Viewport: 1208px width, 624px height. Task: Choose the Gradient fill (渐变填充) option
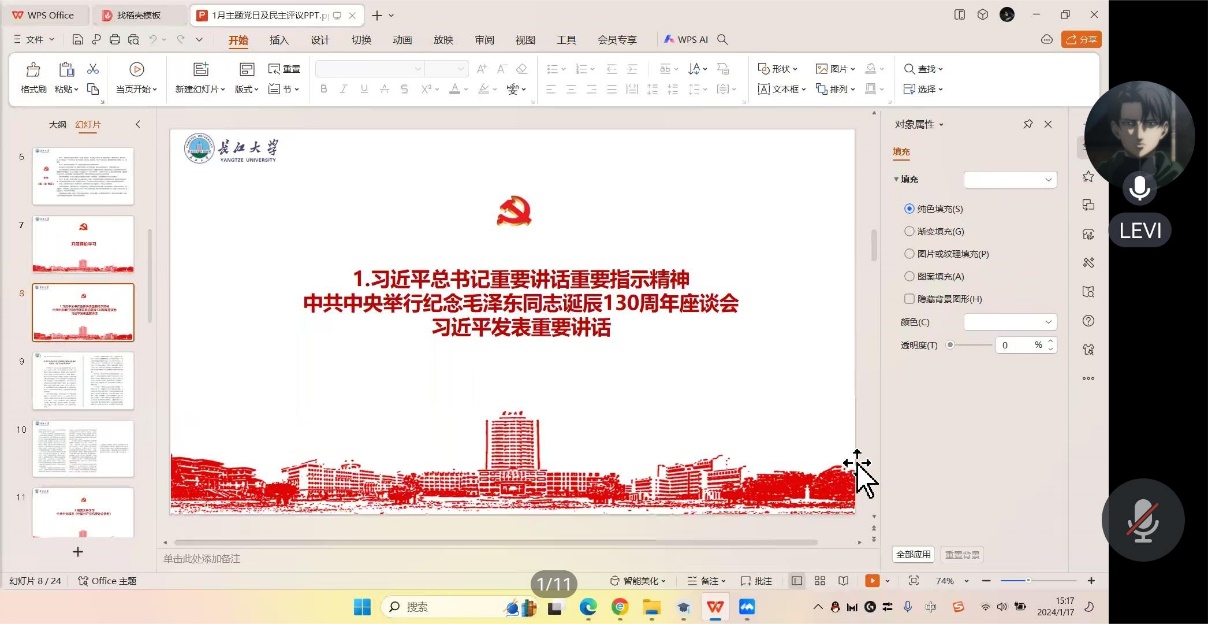point(909,231)
